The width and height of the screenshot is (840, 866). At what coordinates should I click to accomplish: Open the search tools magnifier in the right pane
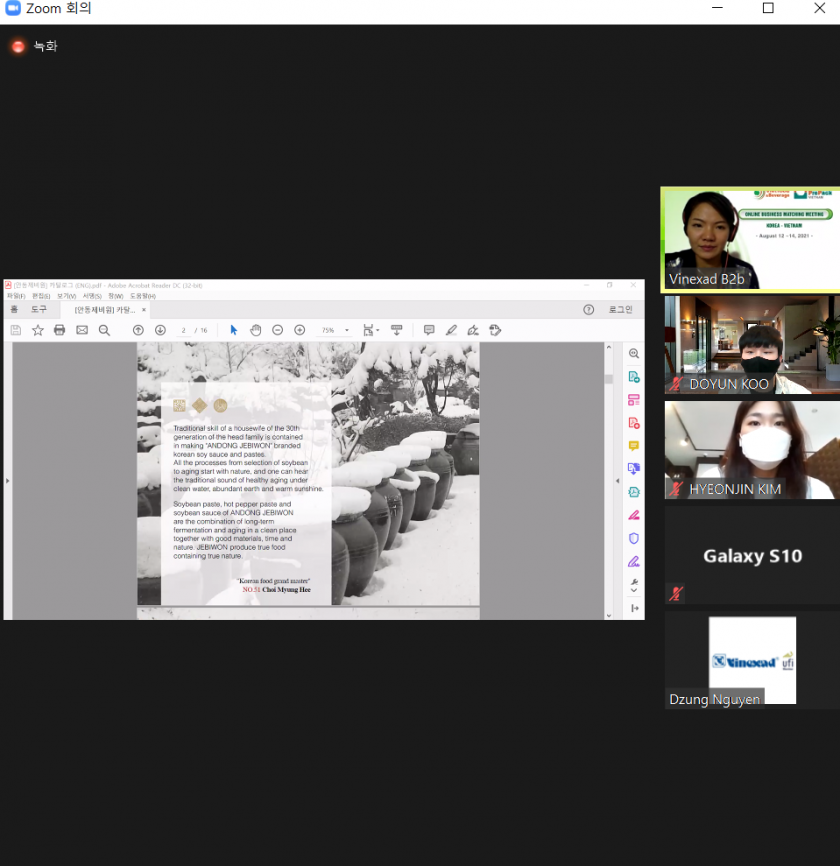coord(634,353)
